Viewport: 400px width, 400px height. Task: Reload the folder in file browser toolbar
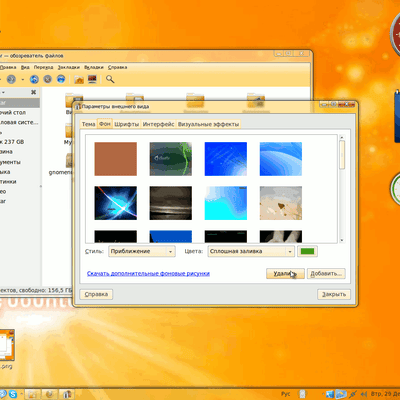[x=61, y=79]
